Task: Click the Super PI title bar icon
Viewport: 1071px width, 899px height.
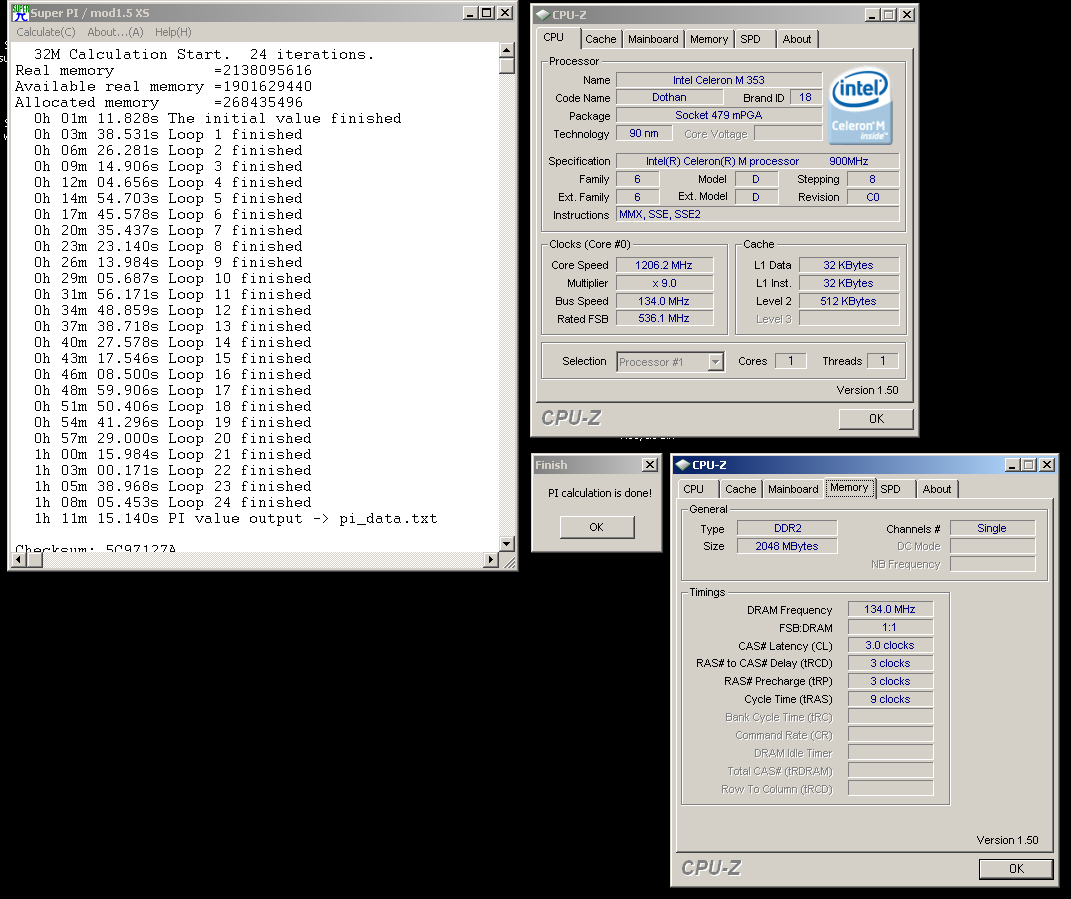Action: pos(20,12)
